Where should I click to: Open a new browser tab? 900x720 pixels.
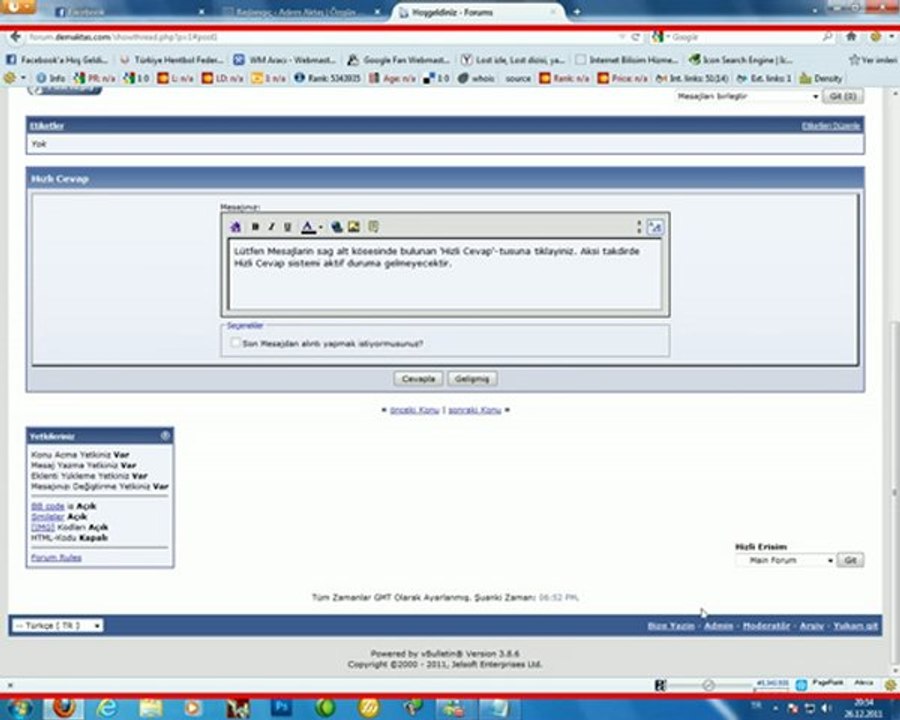(x=577, y=11)
